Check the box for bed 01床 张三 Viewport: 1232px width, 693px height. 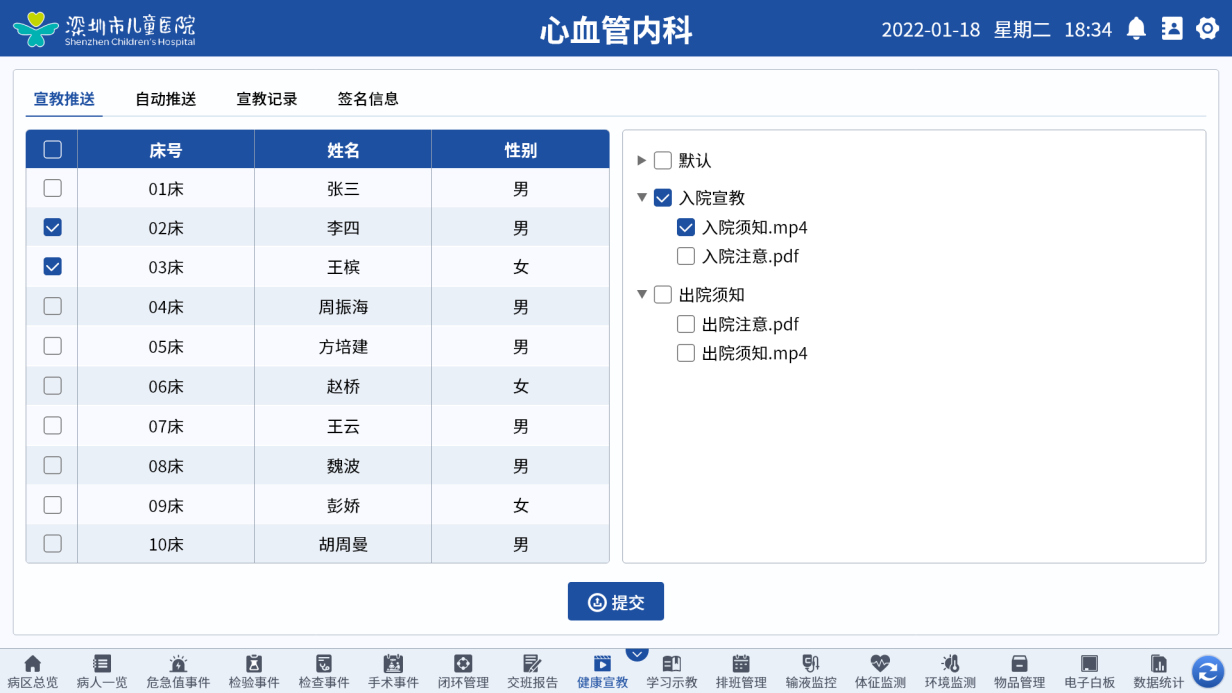pyautogui.click(x=53, y=188)
